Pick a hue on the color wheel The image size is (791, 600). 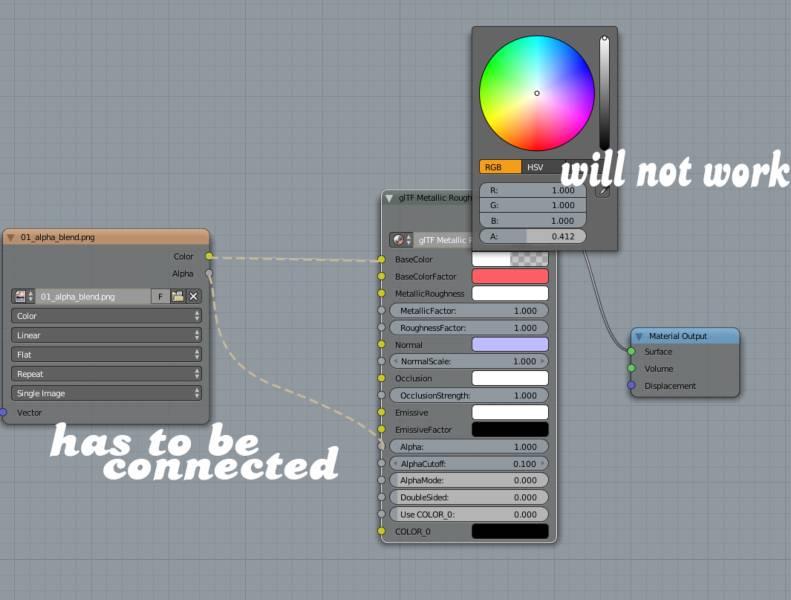point(537,93)
